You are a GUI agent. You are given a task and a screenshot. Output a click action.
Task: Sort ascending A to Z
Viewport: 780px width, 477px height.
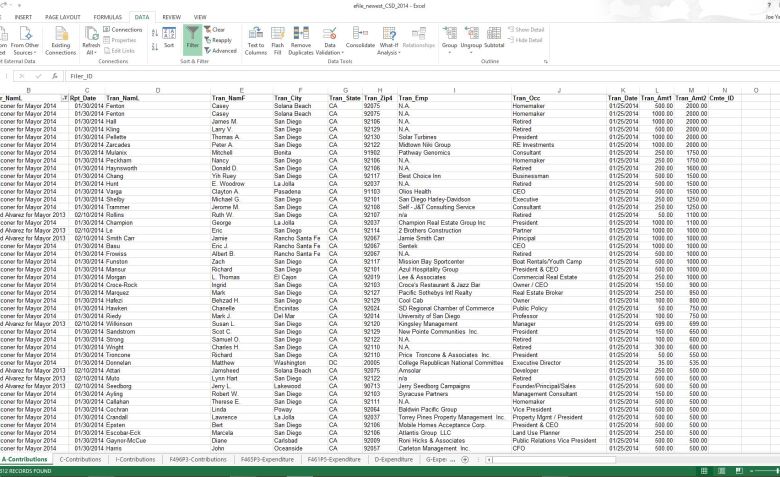click(x=155, y=33)
